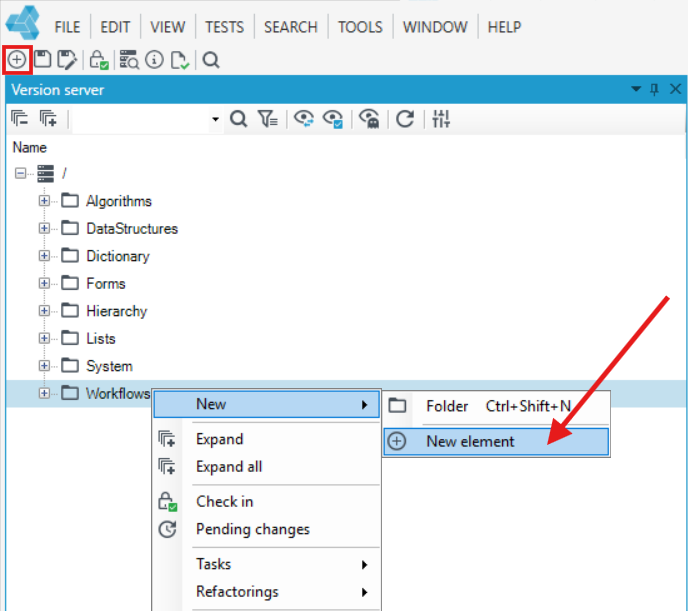The width and height of the screenshot is (688, 611).
Task: Open the Refactorings submenu
Action: pos(267,592)
